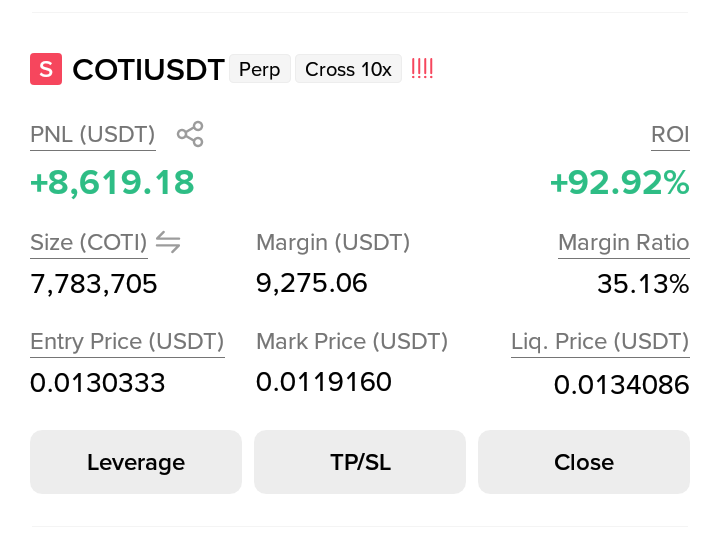Click the +8,619.18 PNL value
This screenshot has width=720, height=543.
[112, 183]
